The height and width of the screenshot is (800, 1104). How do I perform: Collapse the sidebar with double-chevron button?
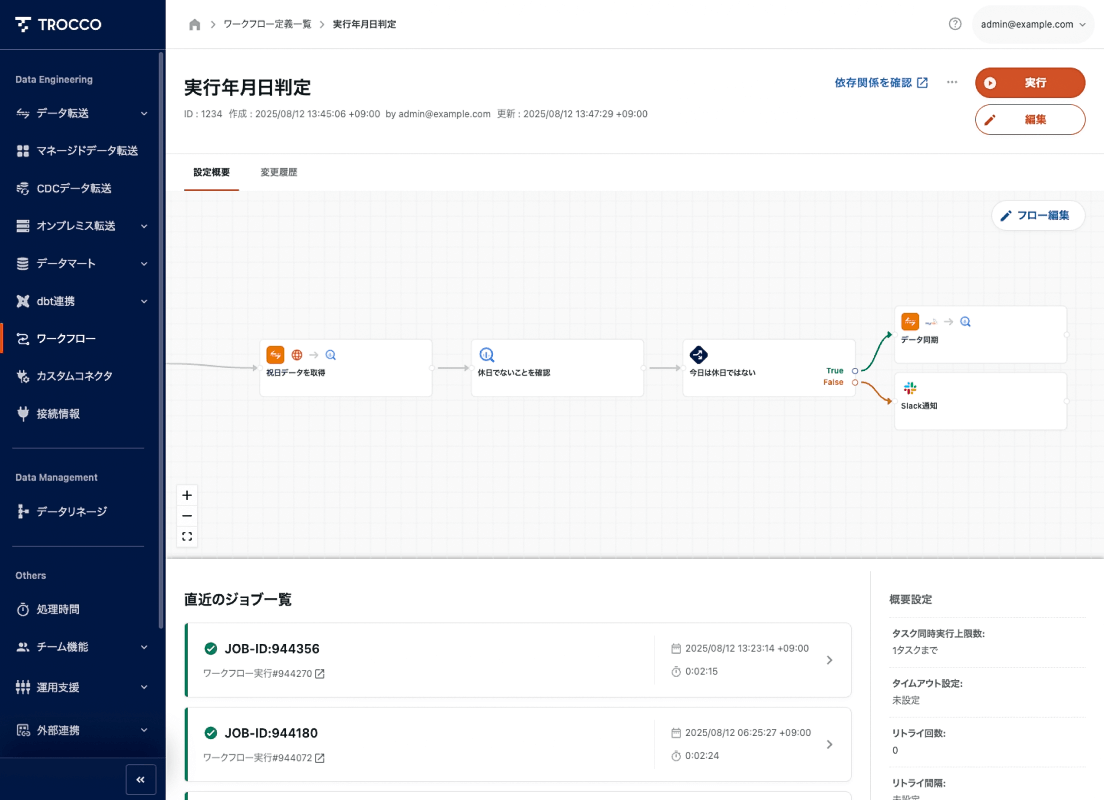(x=141, y=779)
